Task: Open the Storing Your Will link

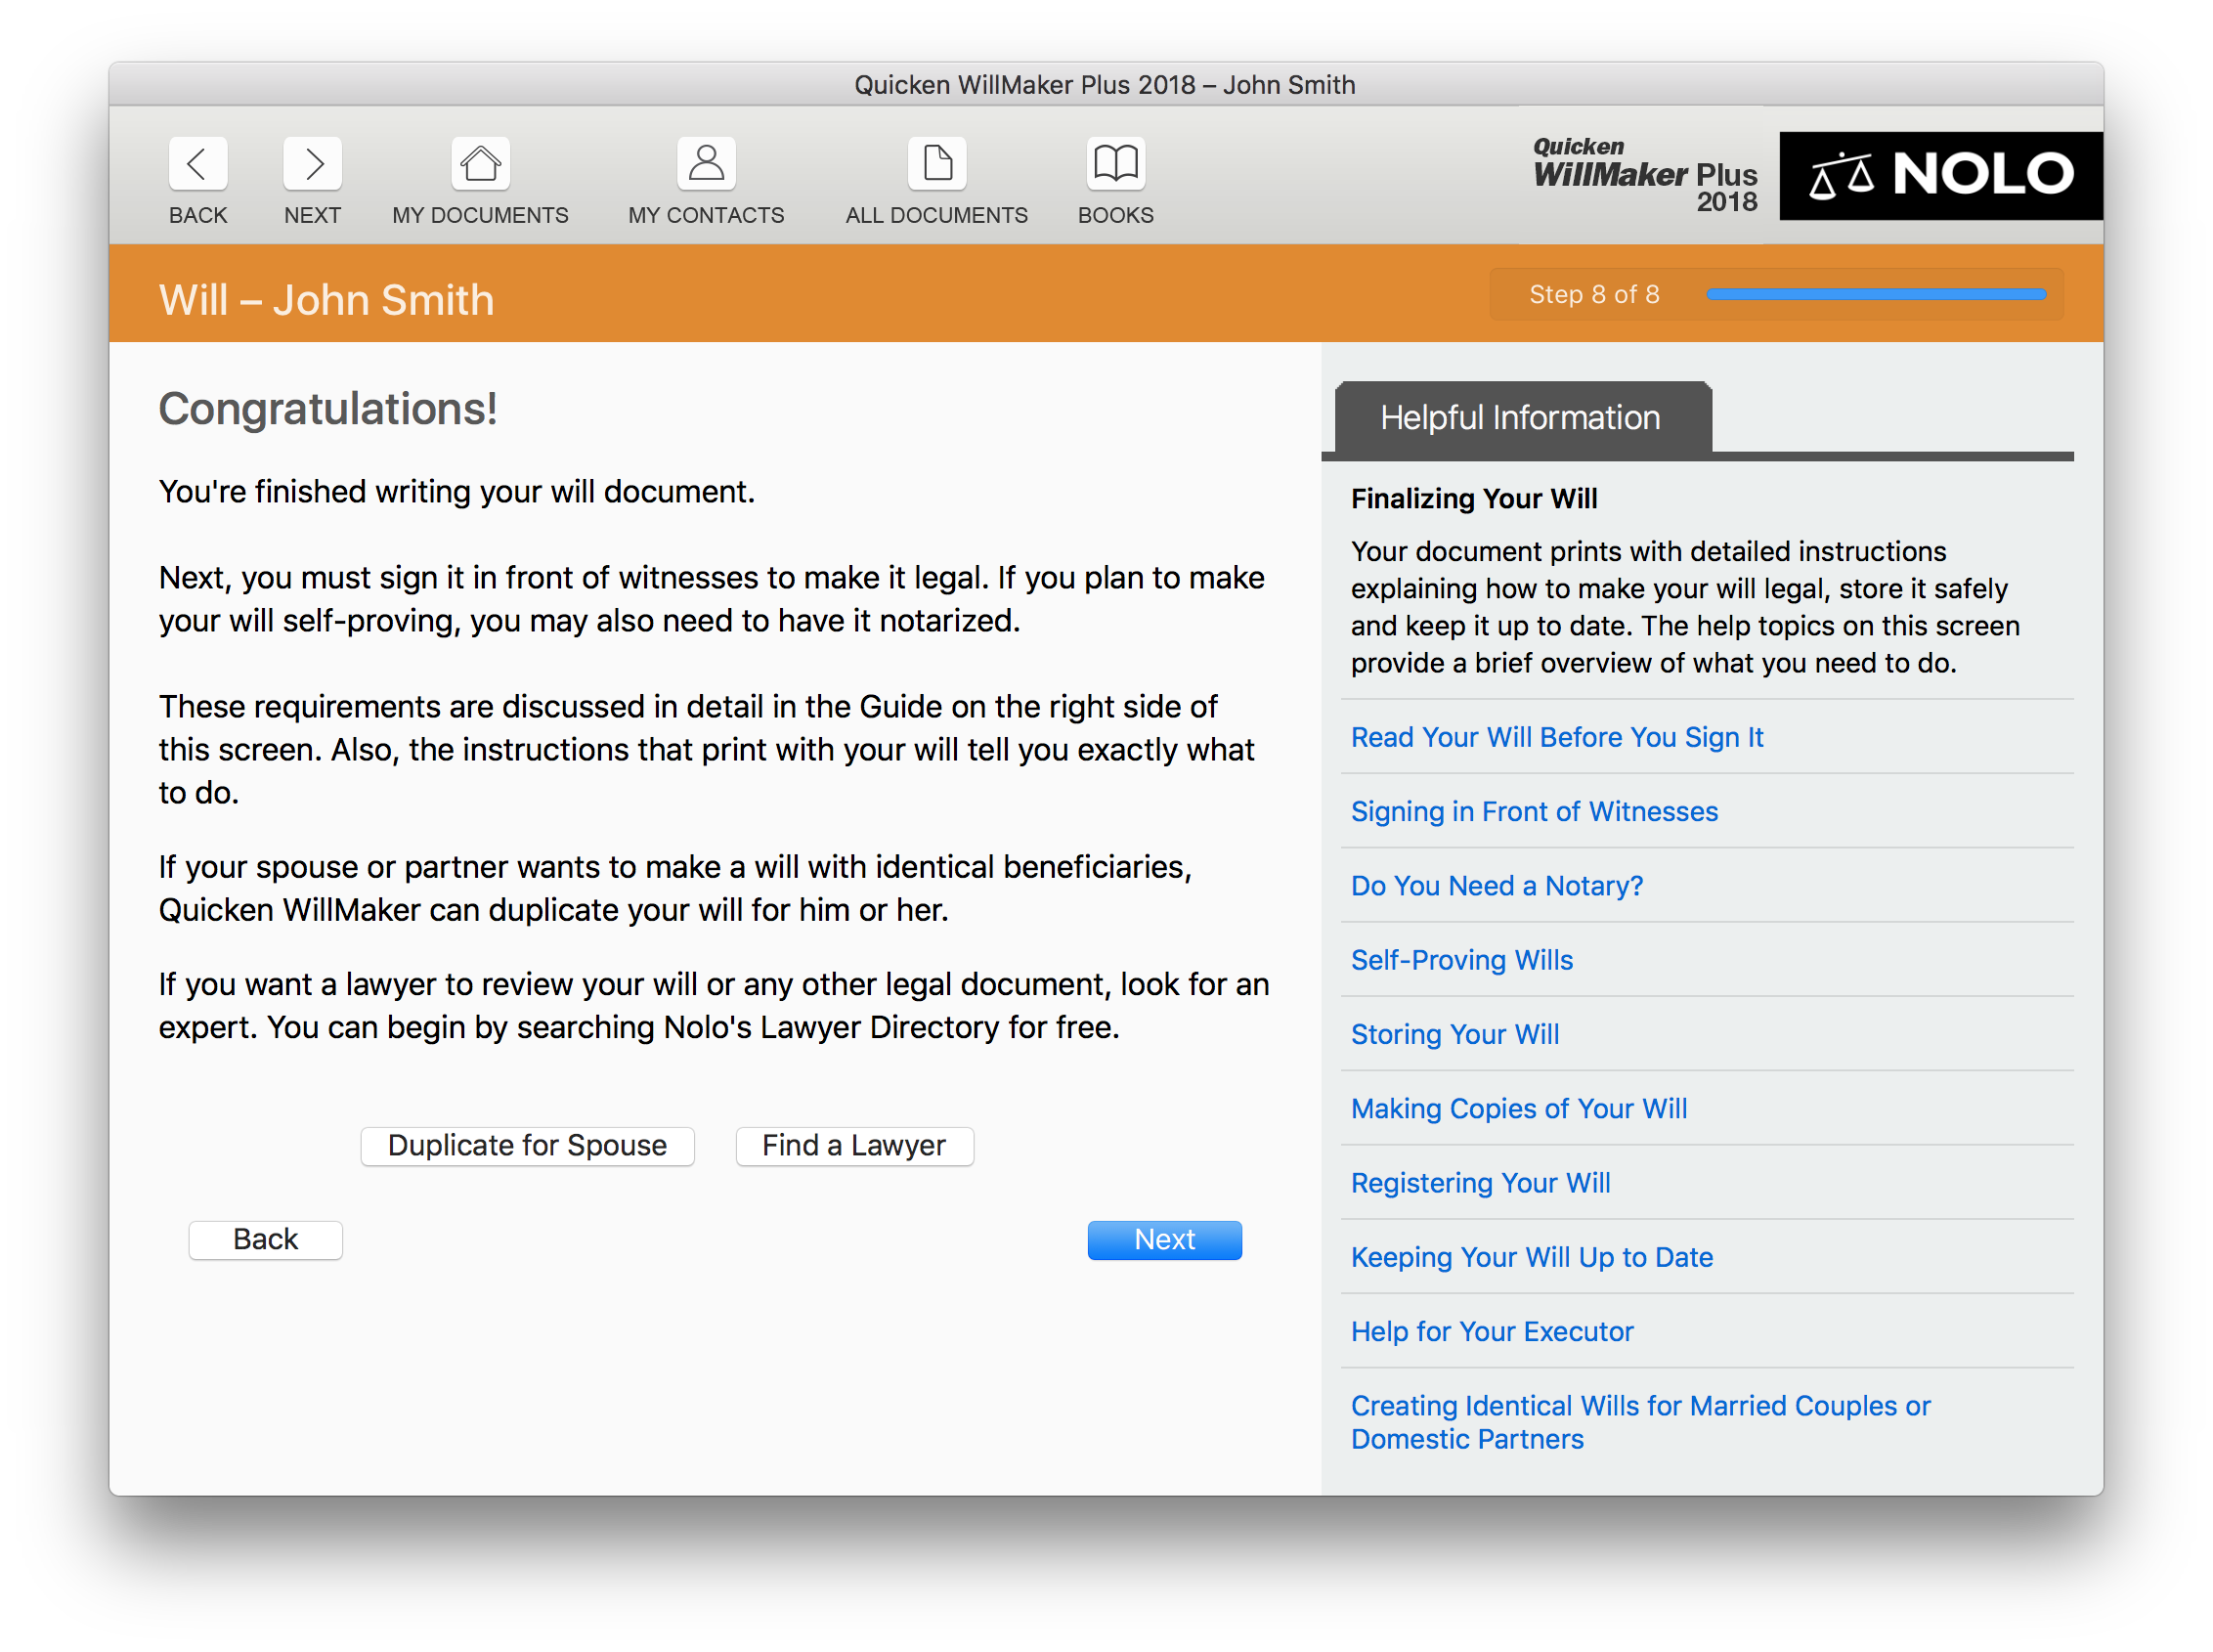Action: 1454,1034
